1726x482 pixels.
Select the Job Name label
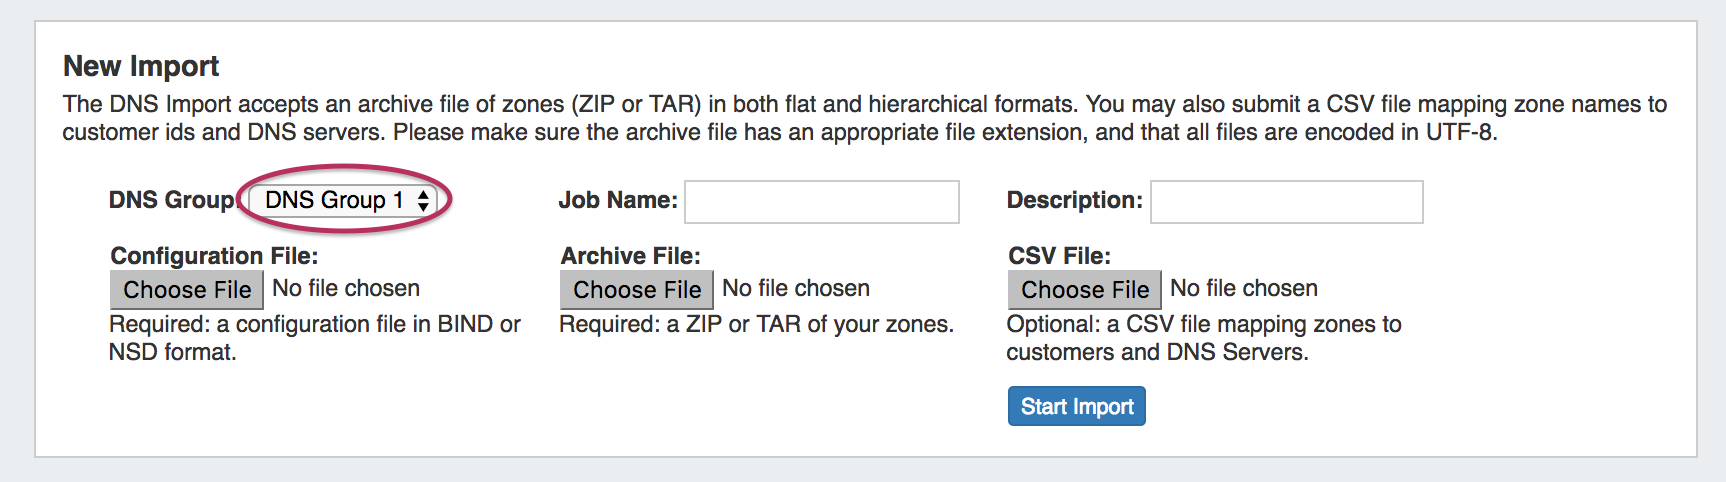coord(618,200)
